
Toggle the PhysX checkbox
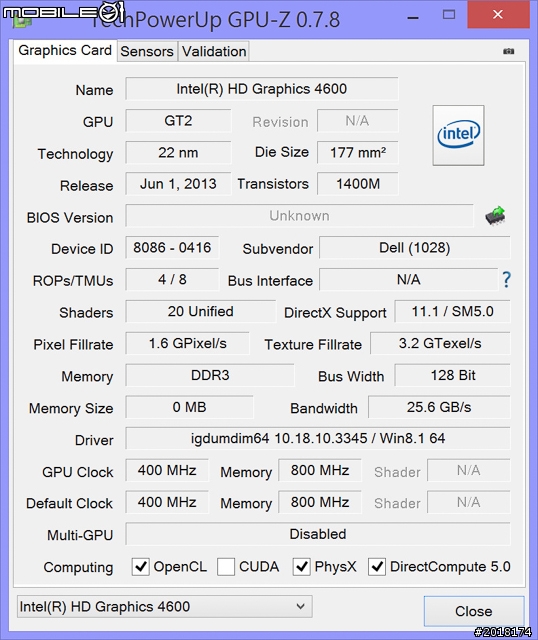point(301,567)
